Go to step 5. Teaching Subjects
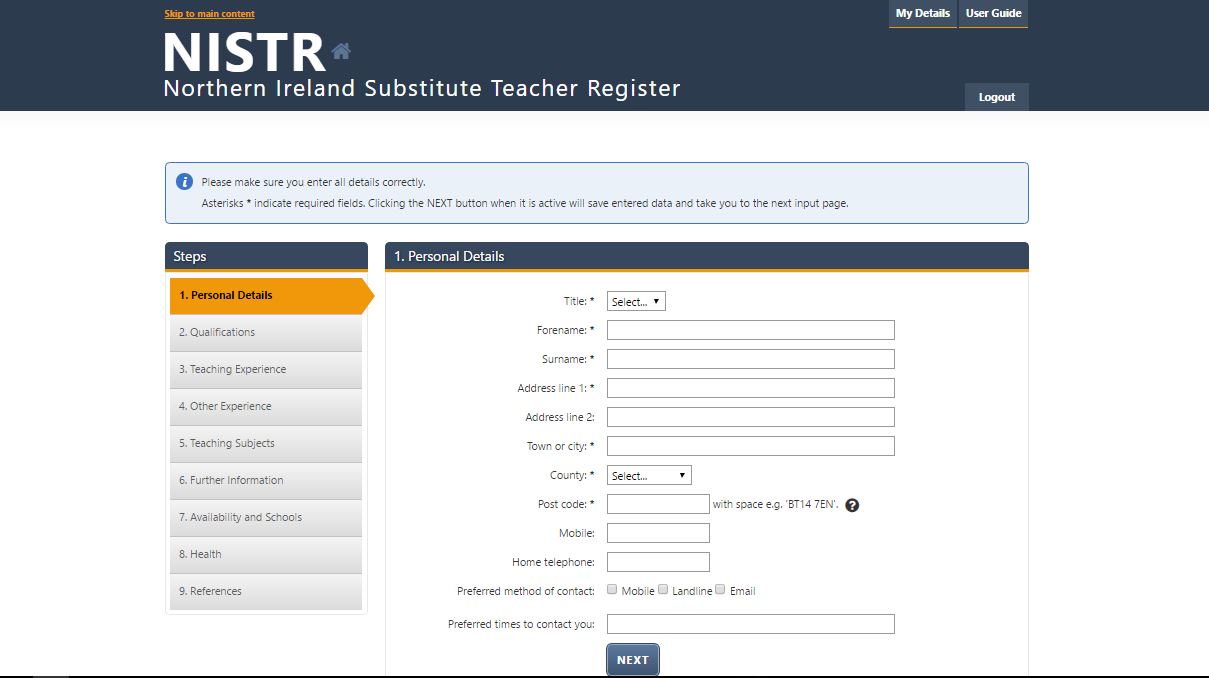 point(266,444)
